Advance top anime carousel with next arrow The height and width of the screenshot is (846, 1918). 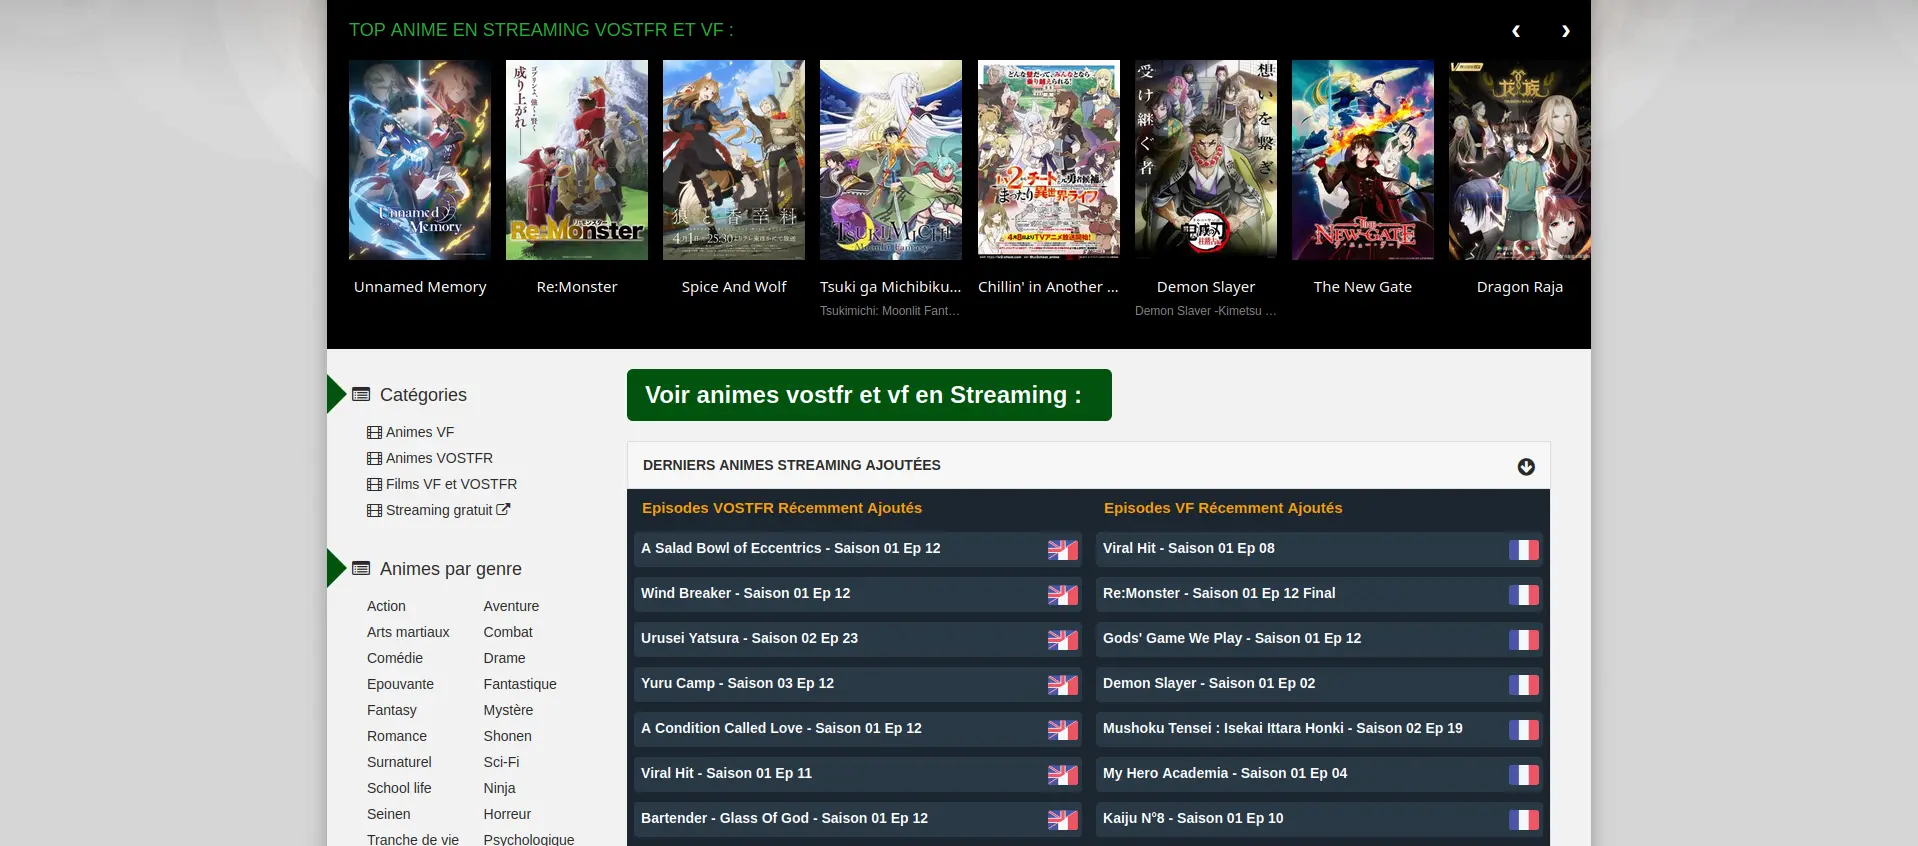click(x=1566, y=31)
